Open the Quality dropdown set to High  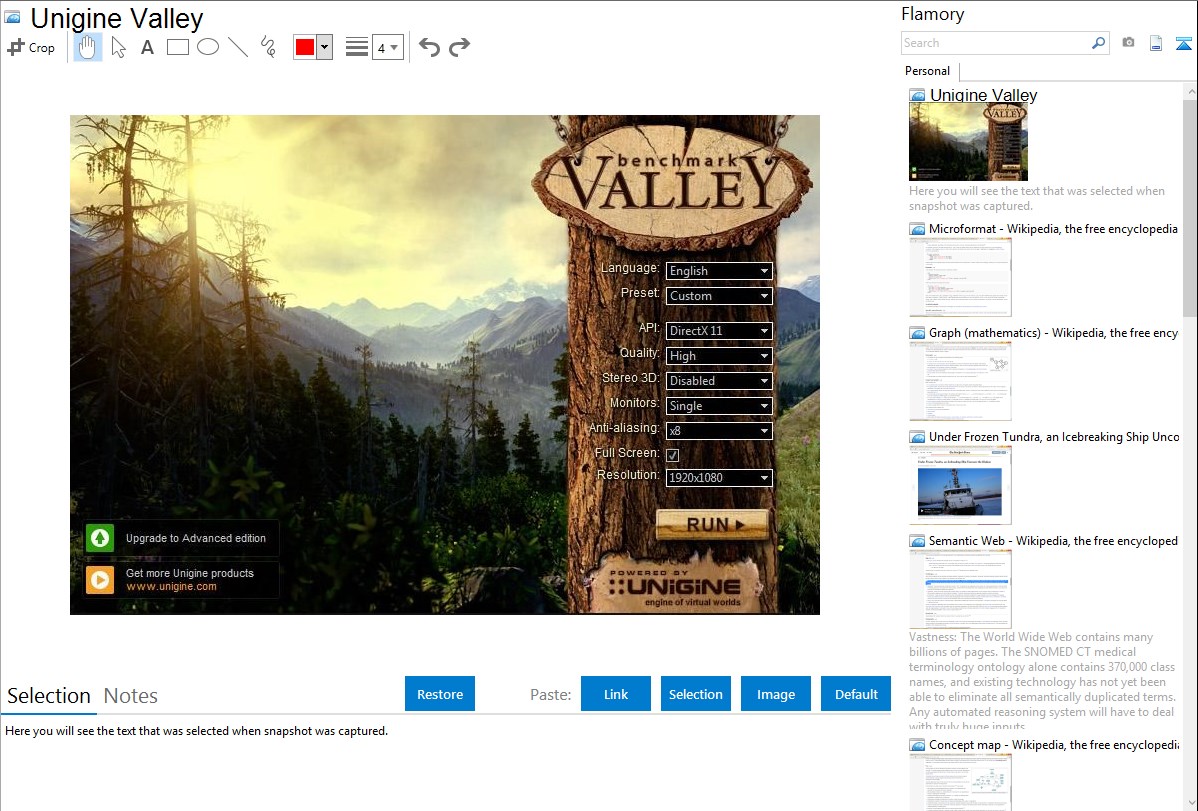[719, 356]
